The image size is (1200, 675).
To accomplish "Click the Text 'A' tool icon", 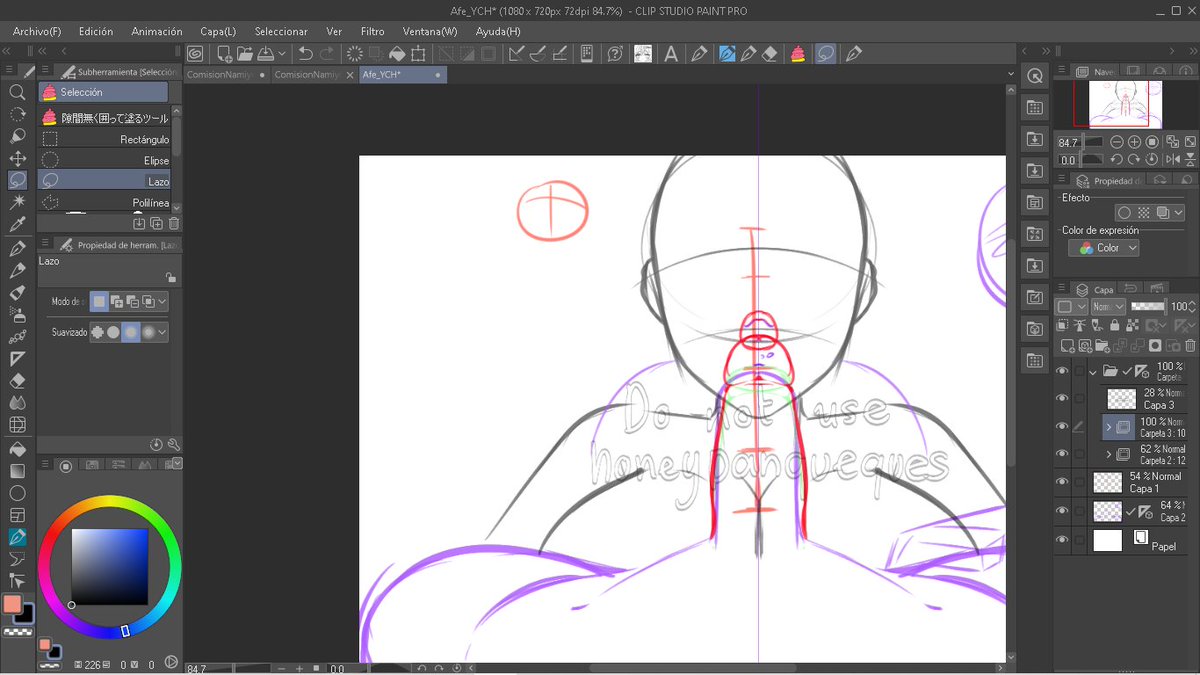I will coord(671,53).
